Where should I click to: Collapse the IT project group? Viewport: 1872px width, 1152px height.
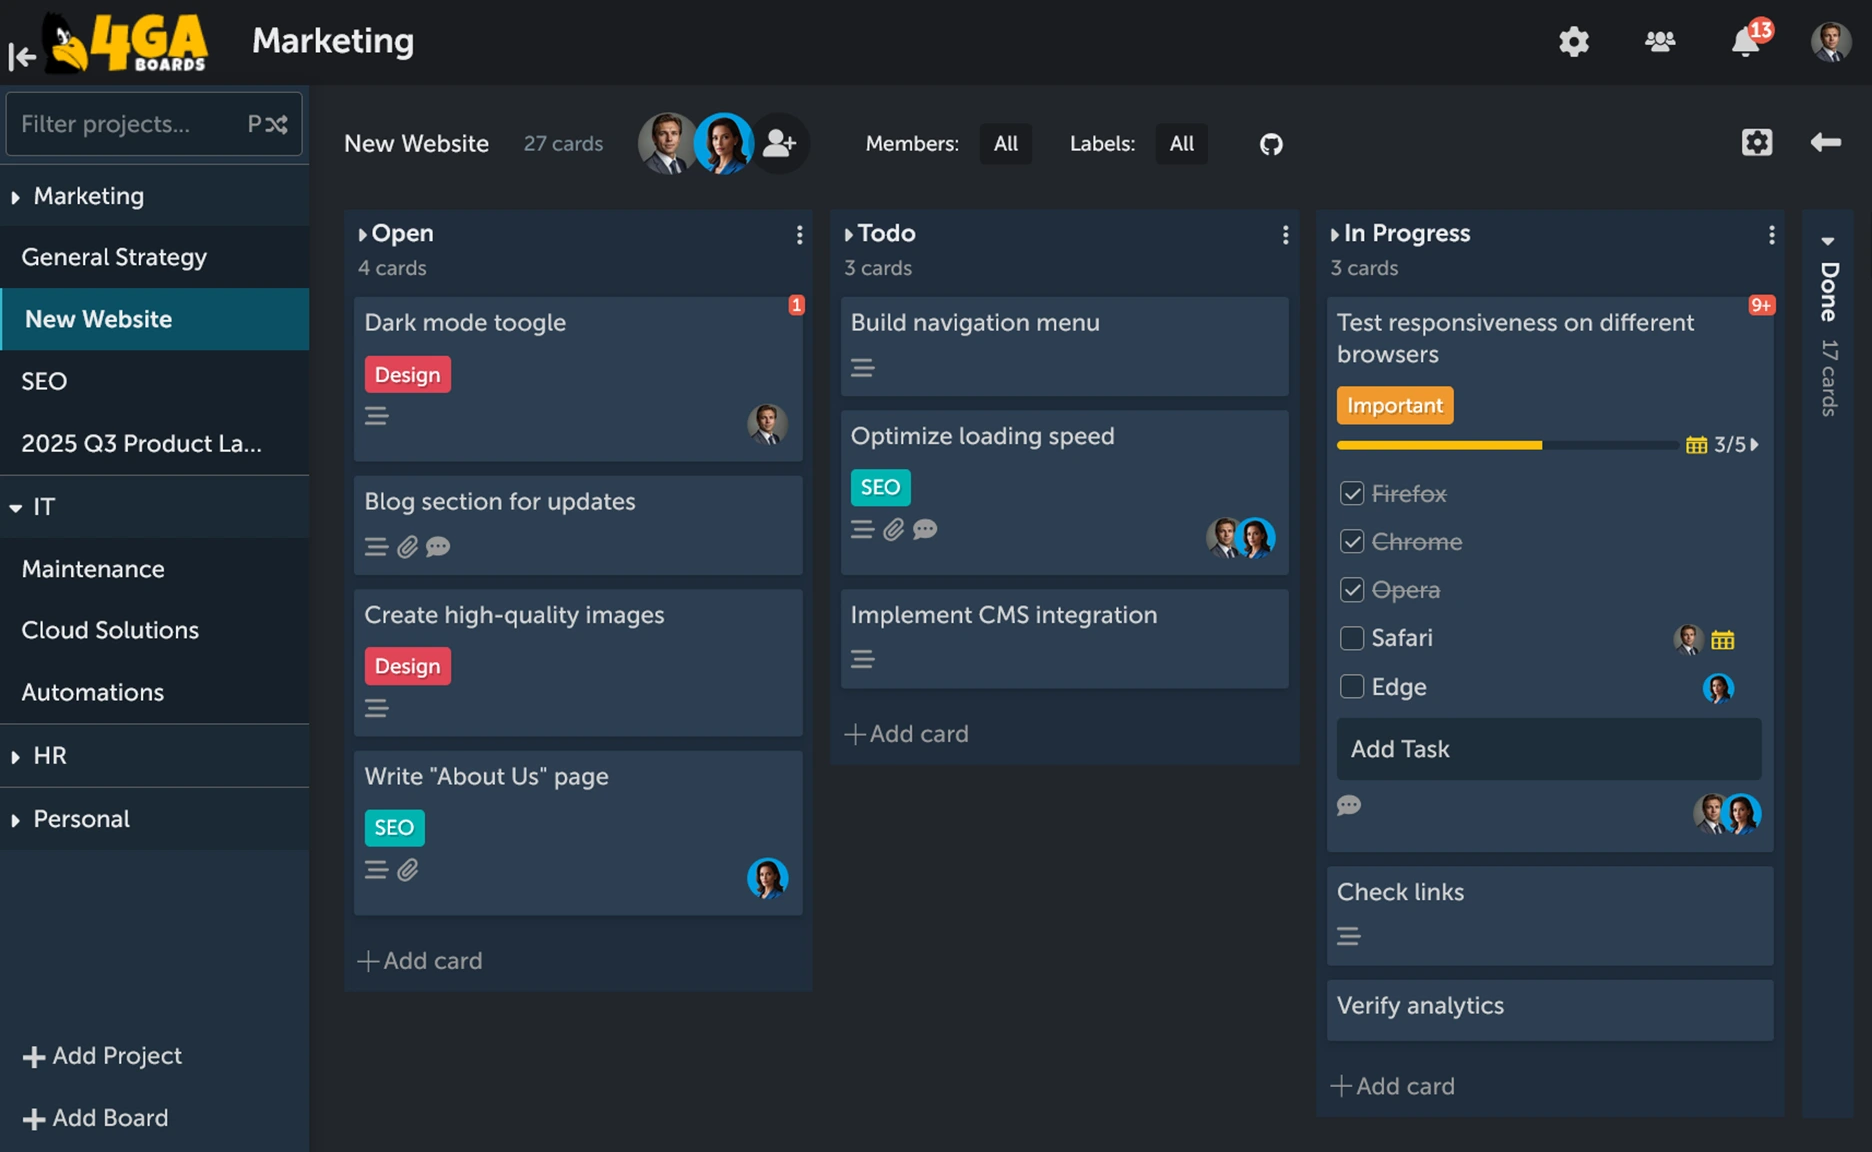(15, 507)
